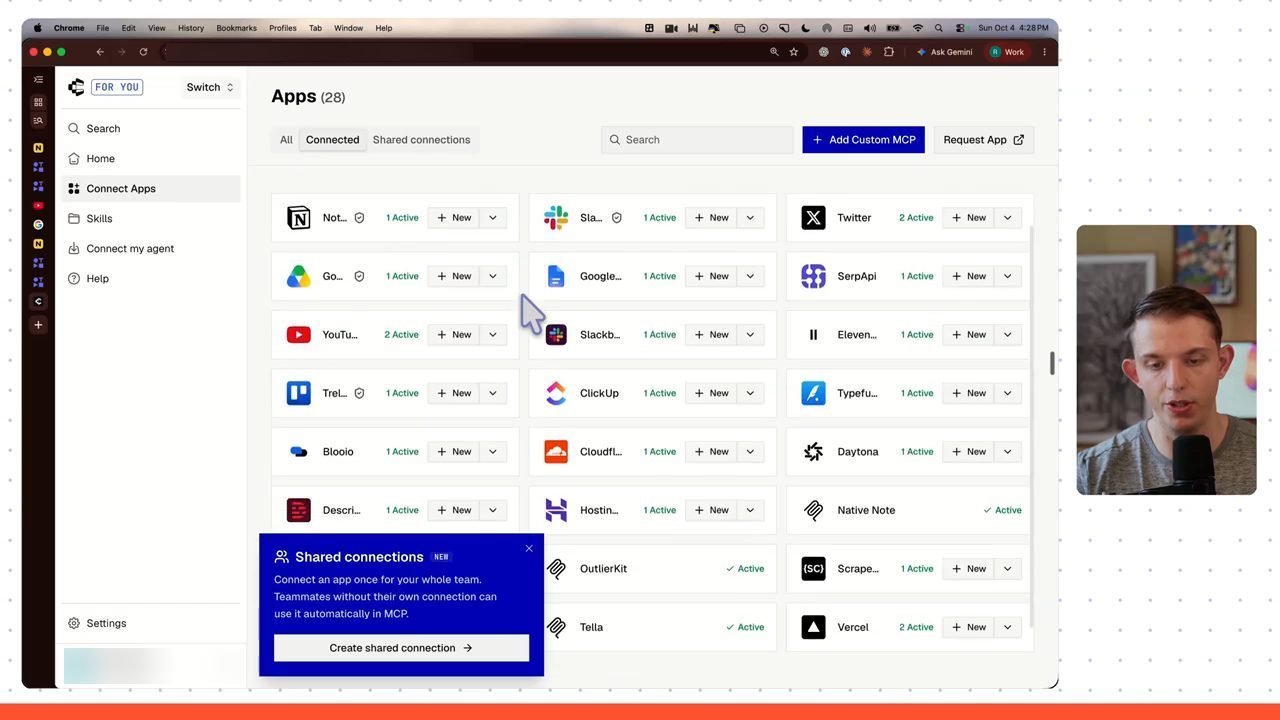Click the Blooio app icon

pyautogui.click(x=298, y=452)
